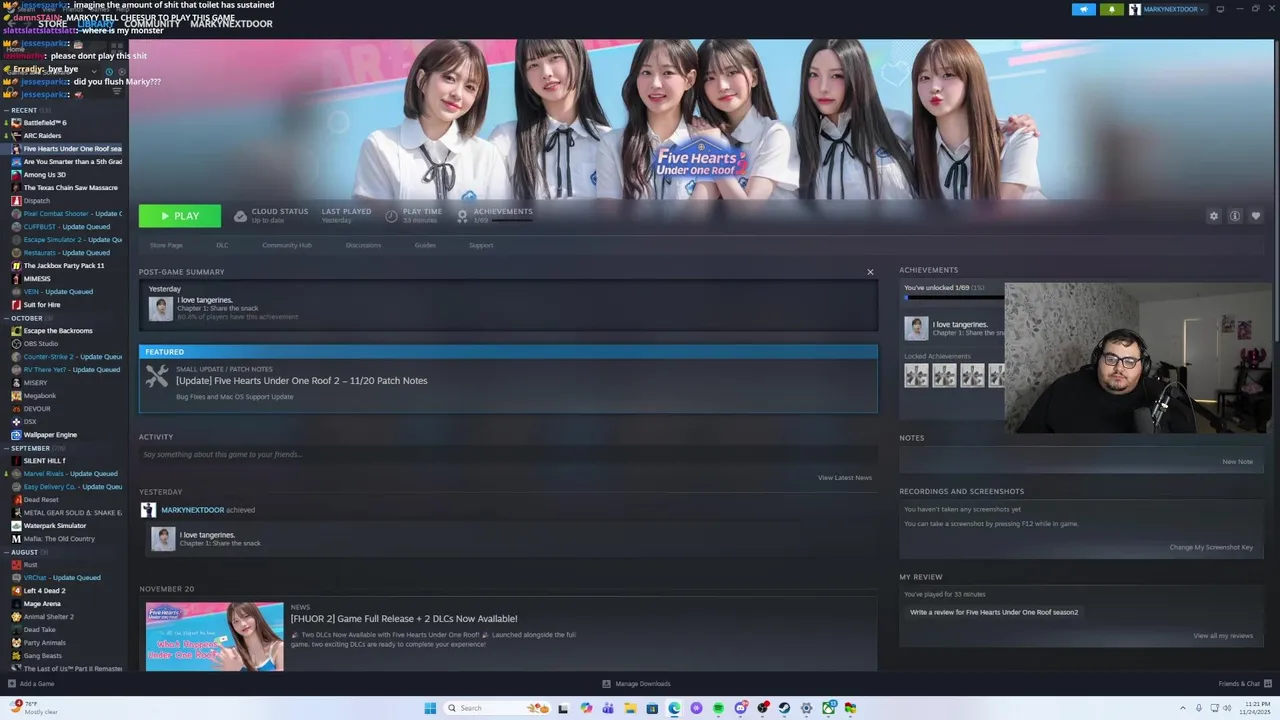
Task: Collapse the OCTOBER library section
Action: click(6, 318)
